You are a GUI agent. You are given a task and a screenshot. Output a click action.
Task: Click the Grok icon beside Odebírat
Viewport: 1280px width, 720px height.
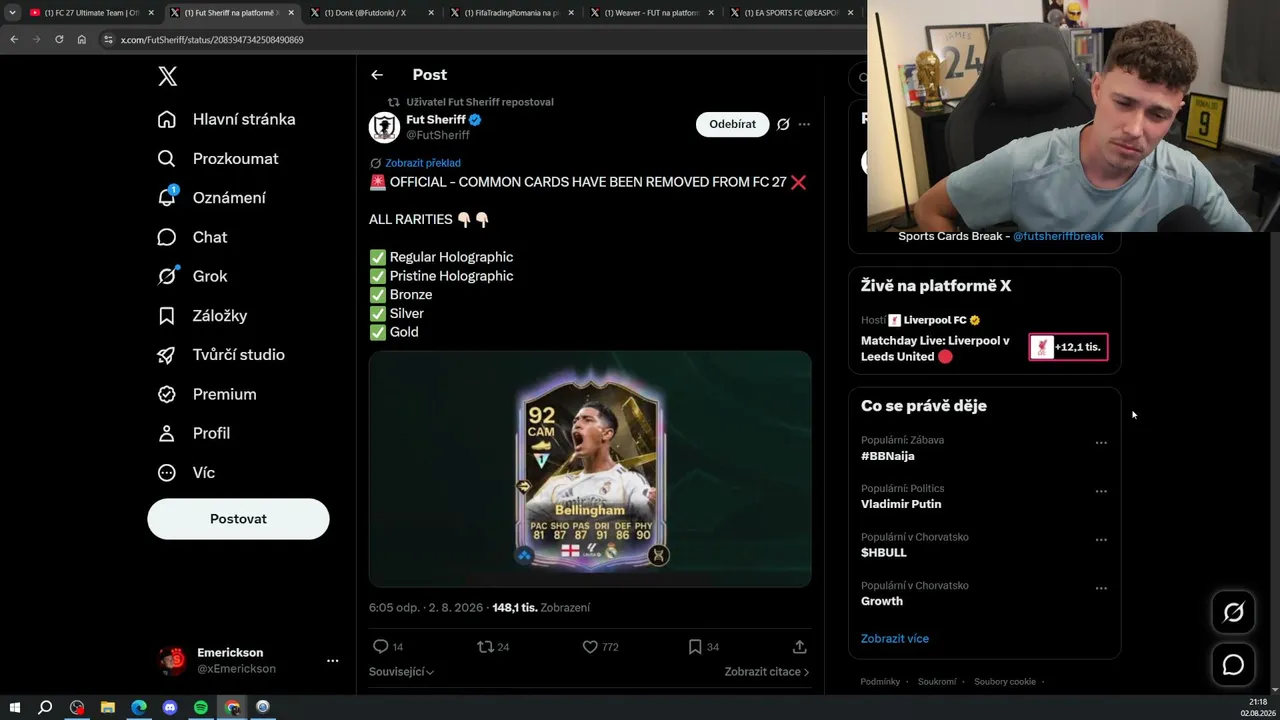point(783,124)
